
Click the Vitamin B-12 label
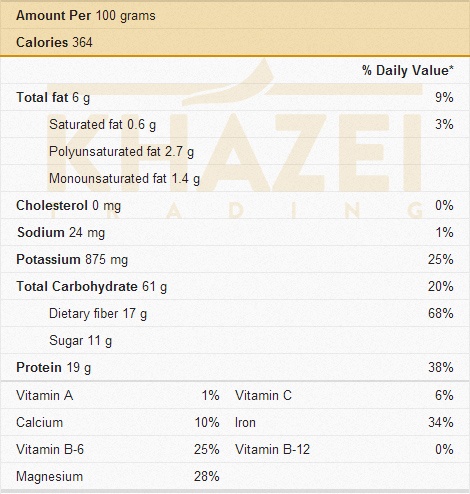272,449
